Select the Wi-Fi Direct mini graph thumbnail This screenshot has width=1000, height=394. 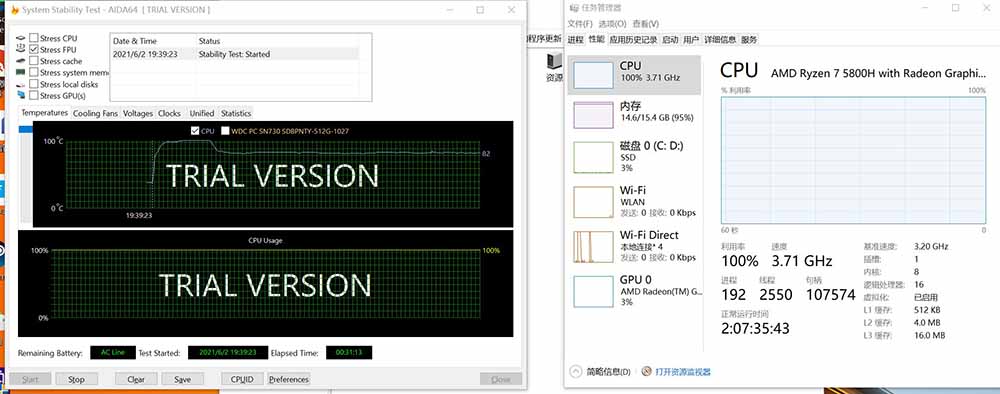coord(593,247)
